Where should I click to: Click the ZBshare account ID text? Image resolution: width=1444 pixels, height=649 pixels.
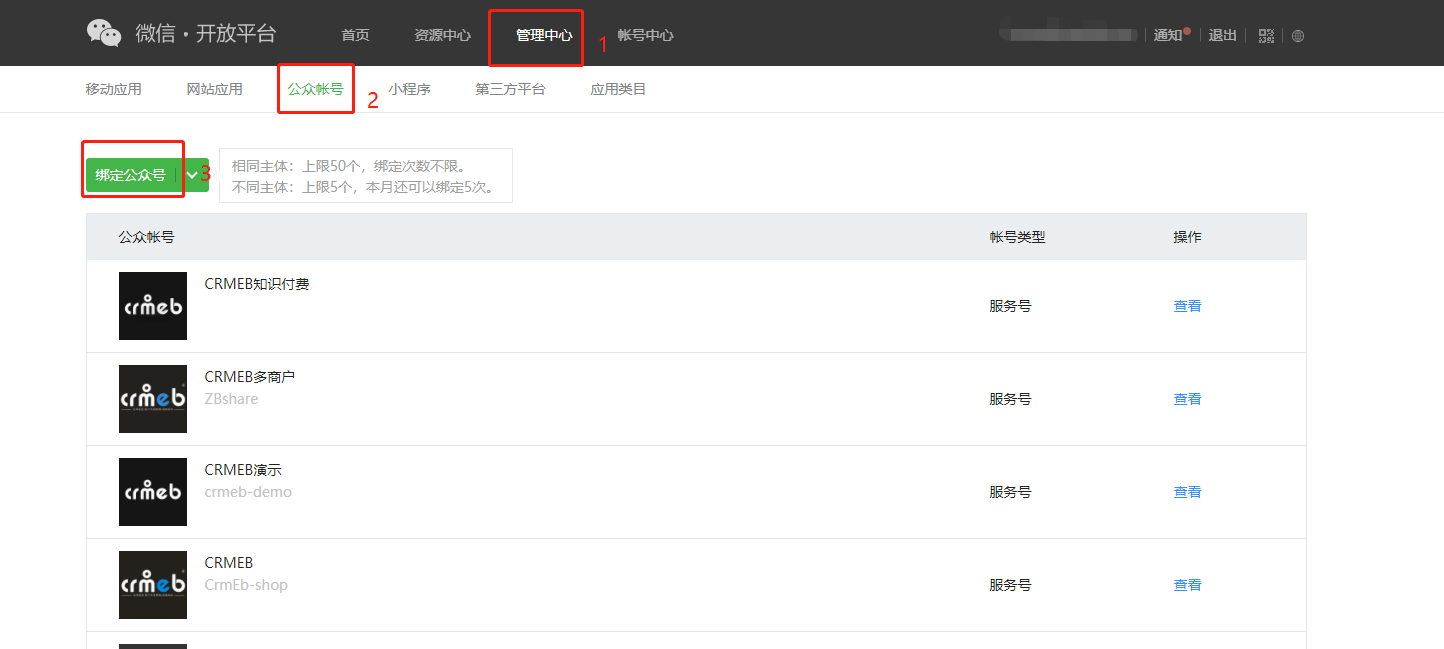point(231,399)
